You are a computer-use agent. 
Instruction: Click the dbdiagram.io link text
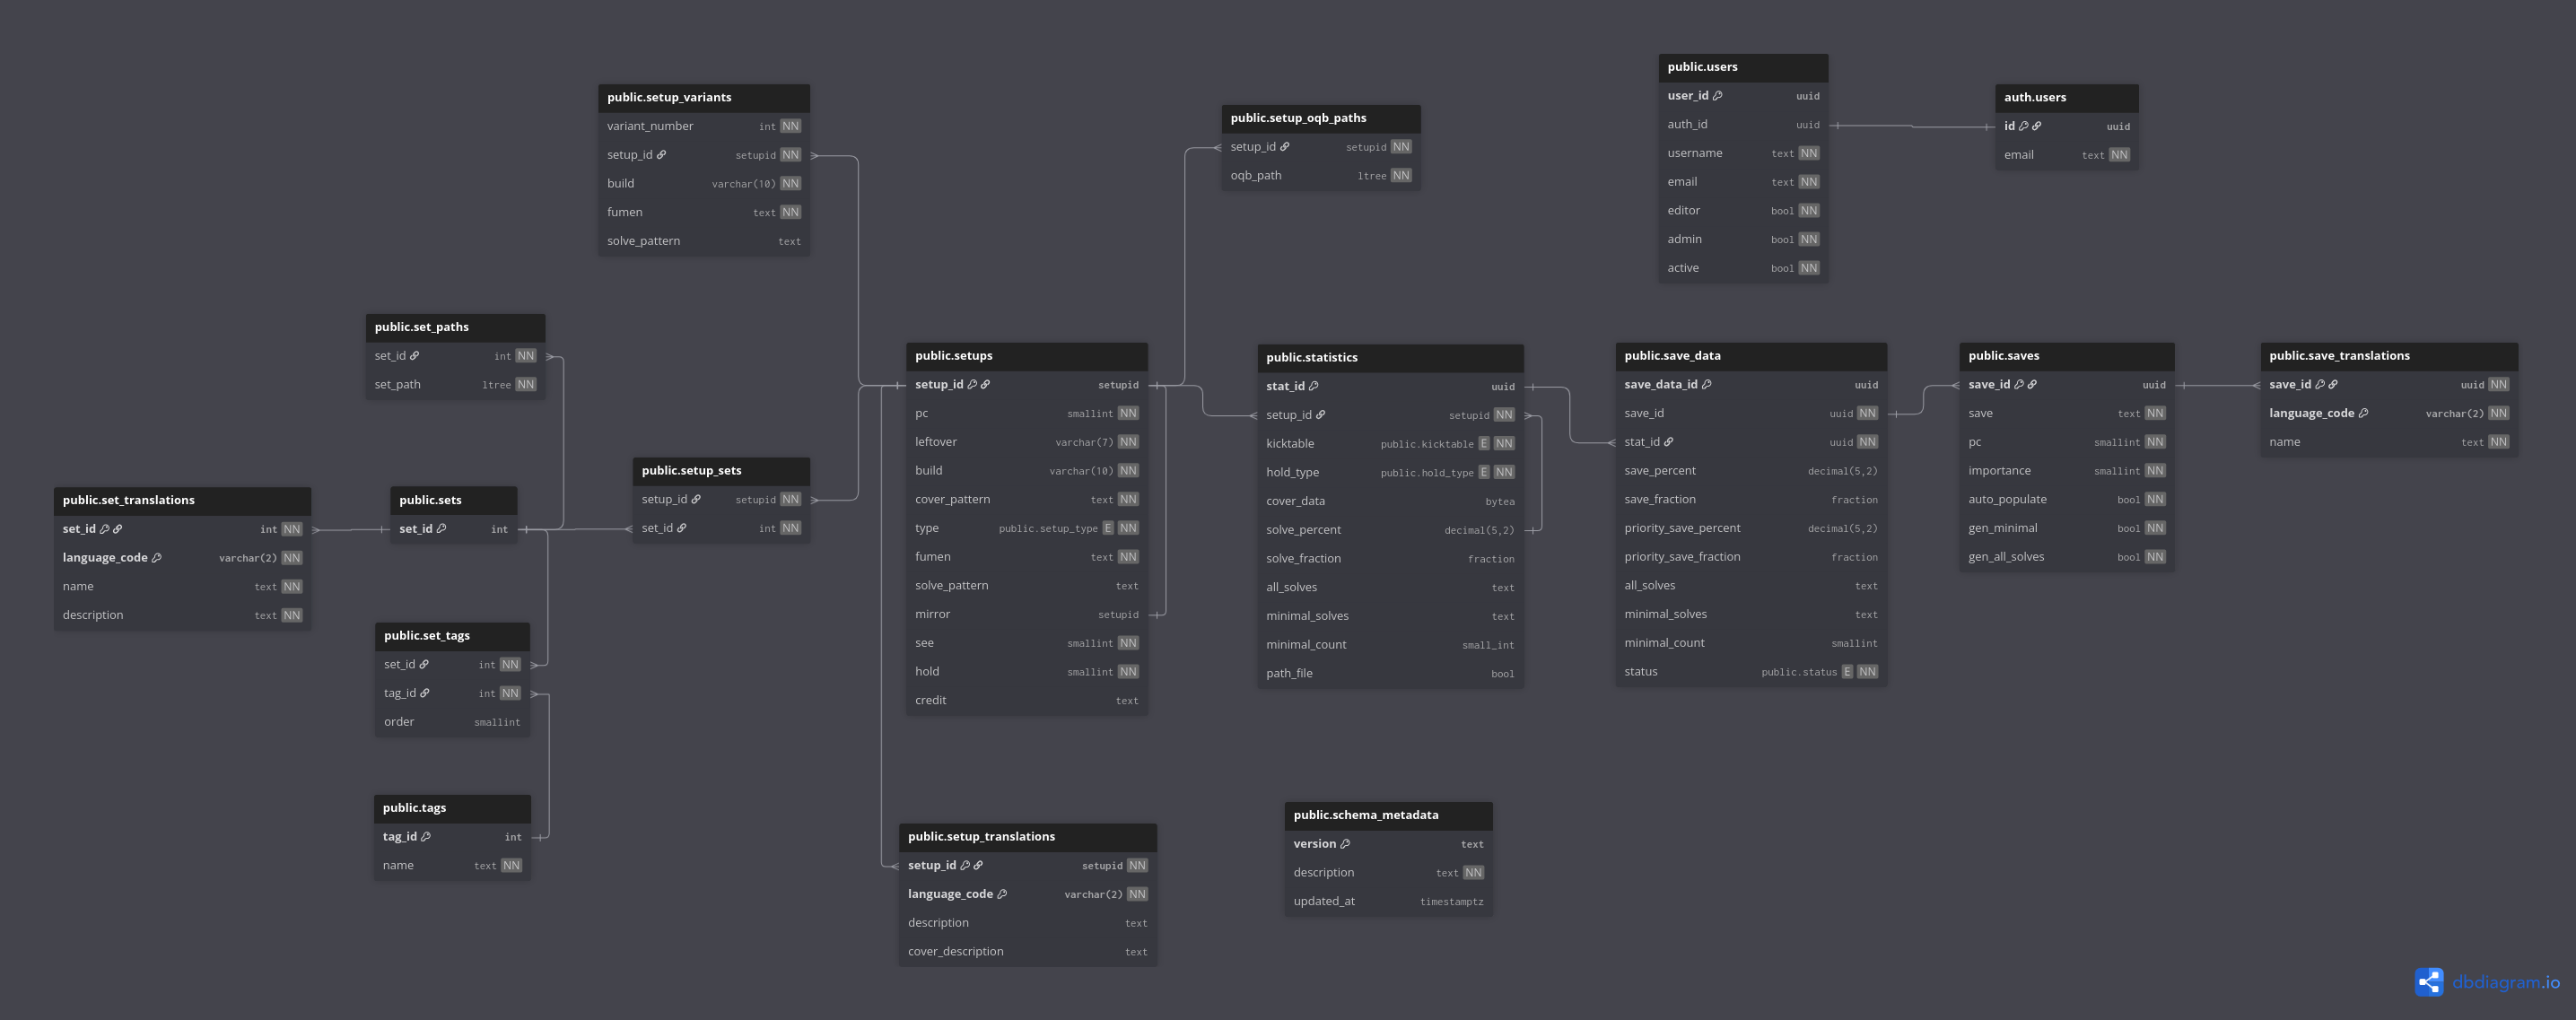click(2506, 983)
